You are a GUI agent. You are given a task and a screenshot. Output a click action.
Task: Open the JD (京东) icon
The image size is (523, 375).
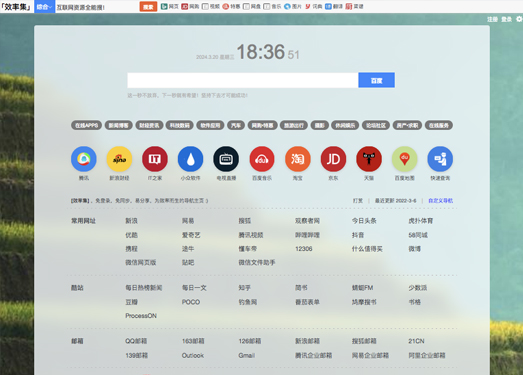[x=333, y=159]
